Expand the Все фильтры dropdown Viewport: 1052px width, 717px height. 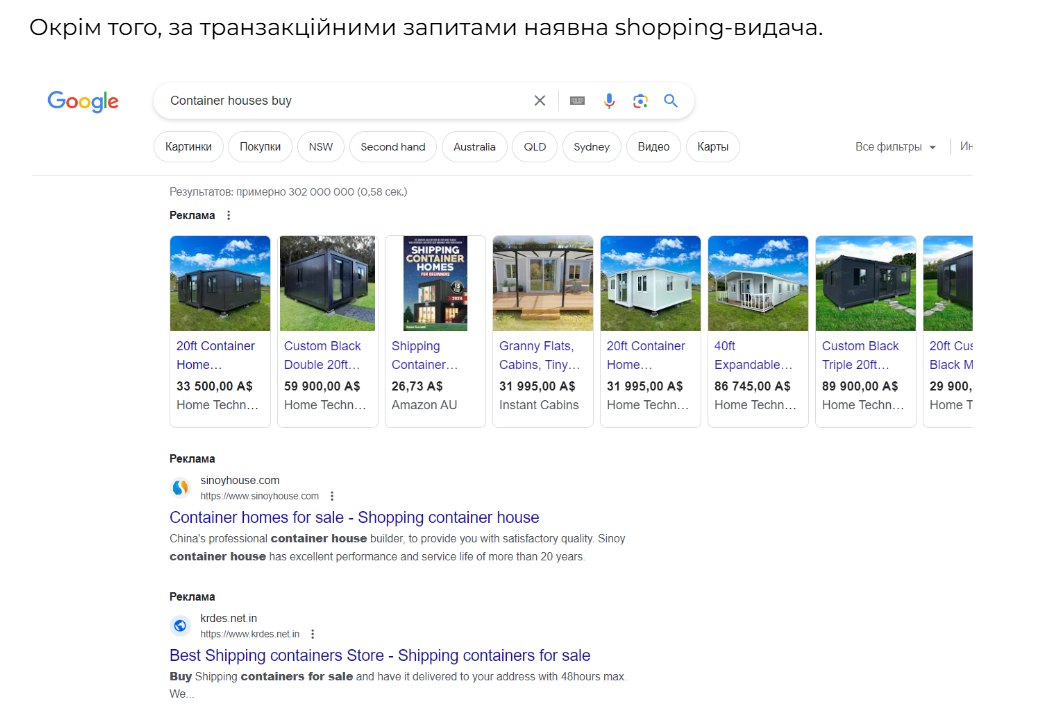click(x=895, y=147)
